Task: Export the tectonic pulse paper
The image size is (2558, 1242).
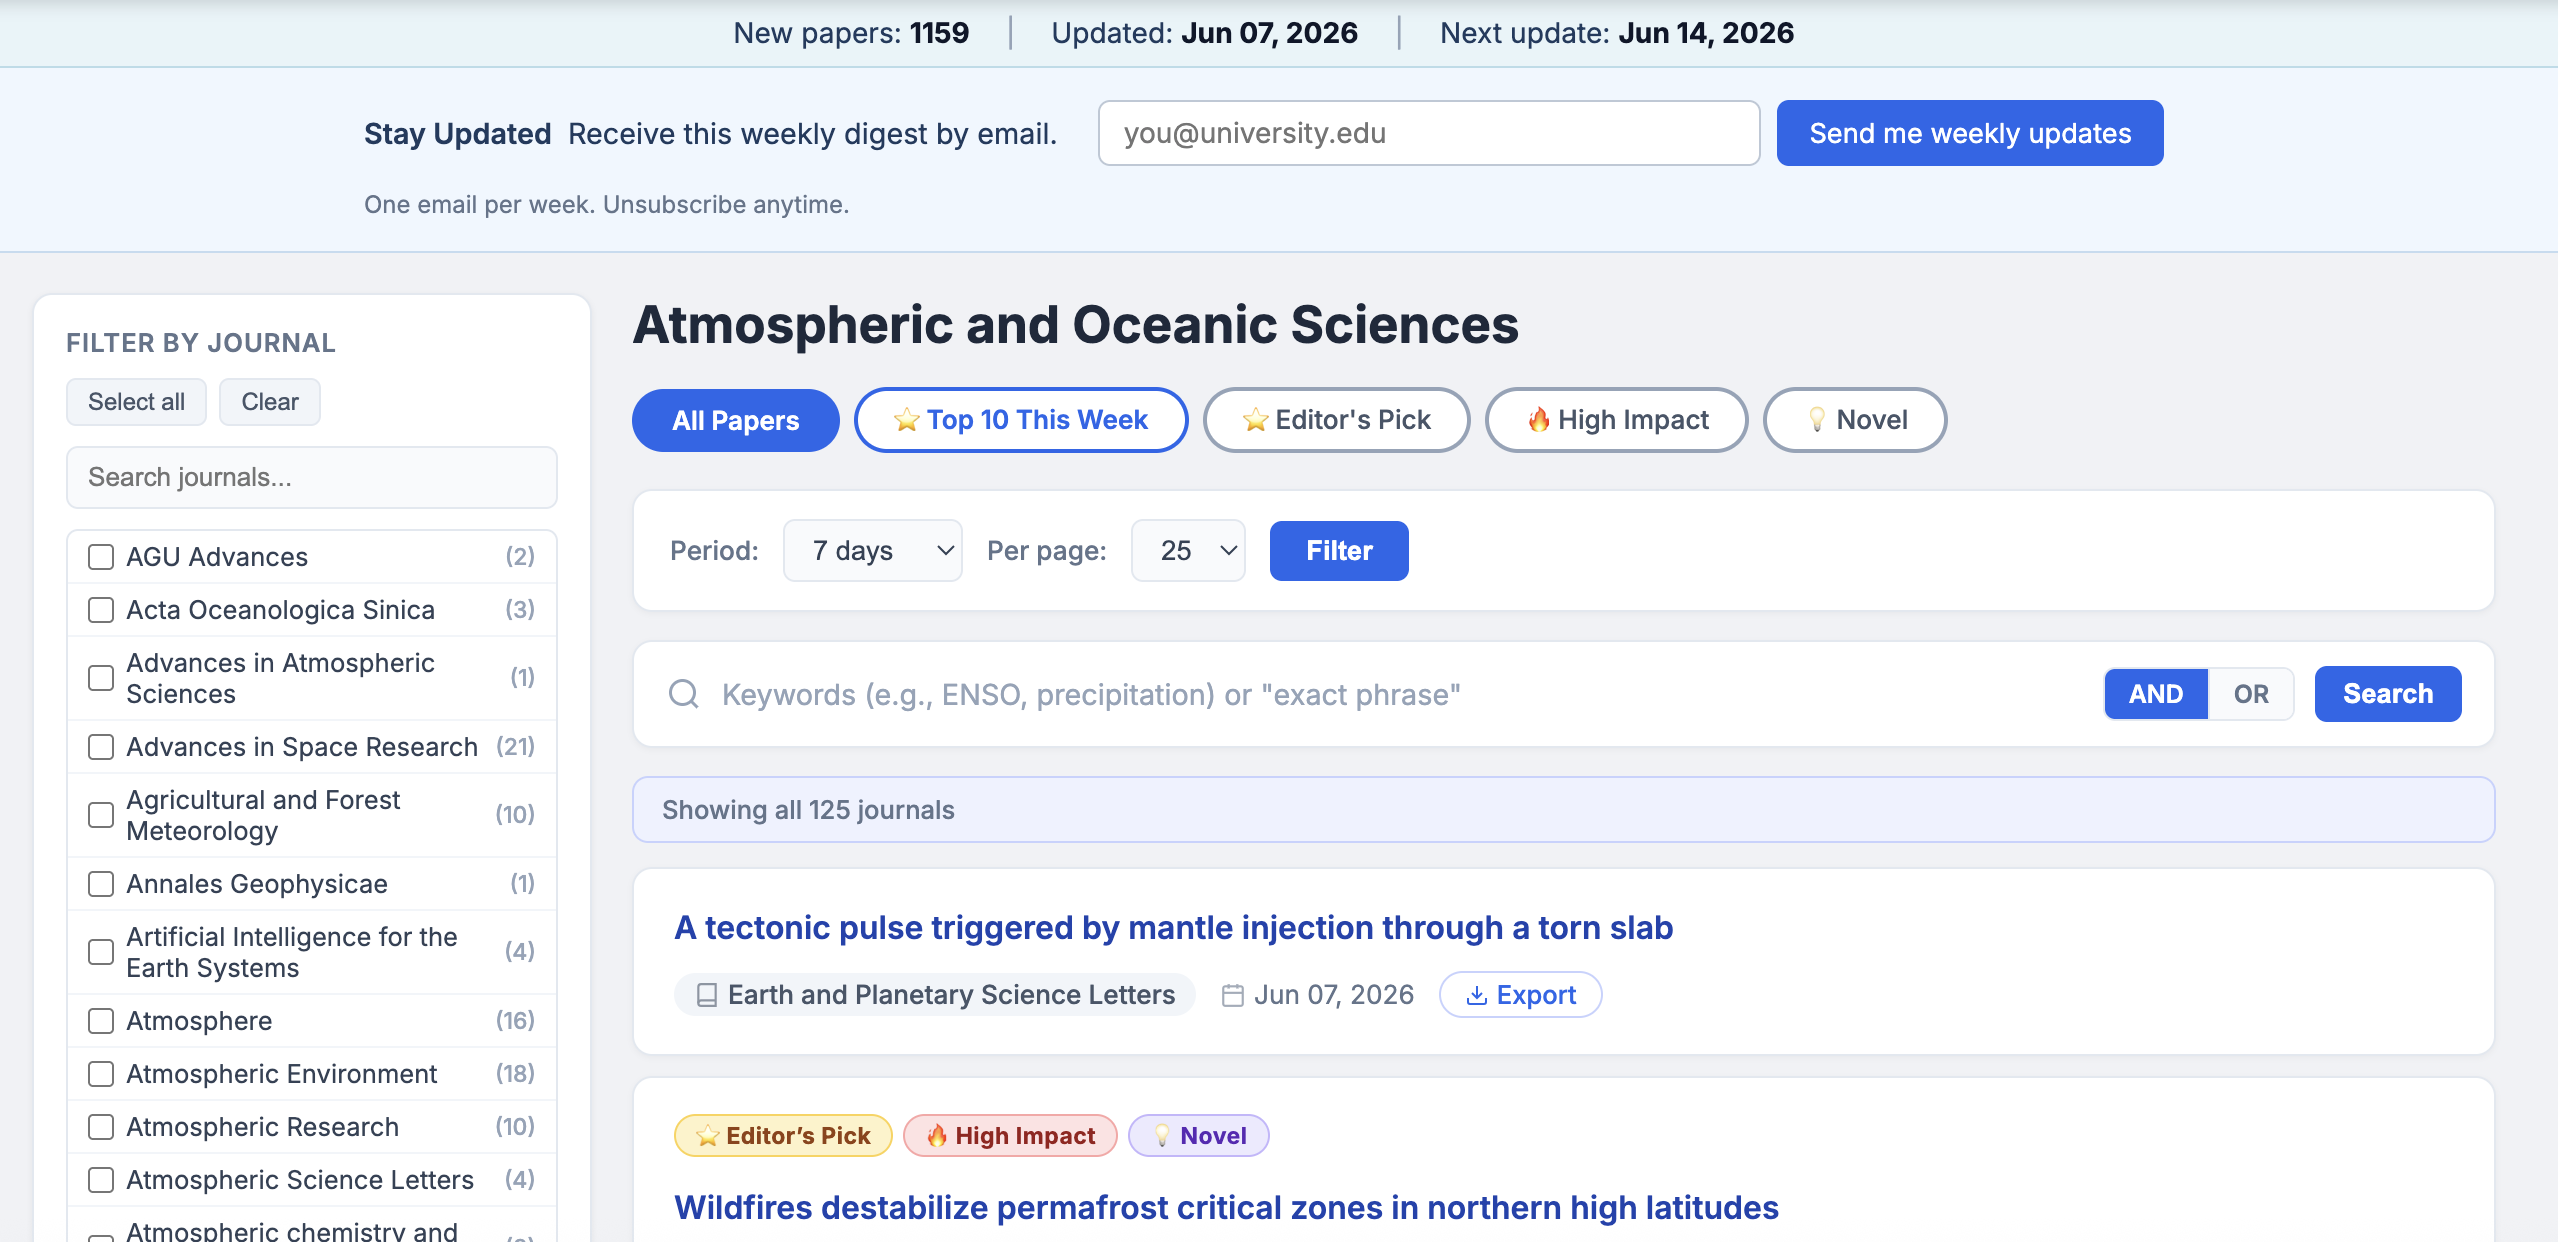Action: pyautogui.click(x=1520, y=995)
